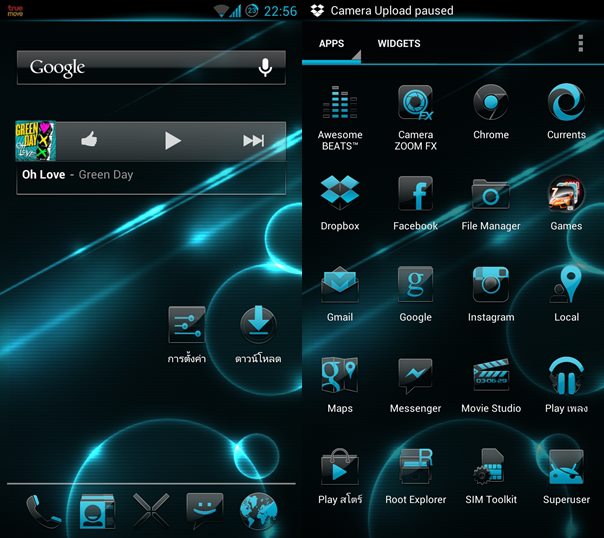Screen dimensions: 604x538
Task: Open Superuser app
Action: (x=566, y=467)
